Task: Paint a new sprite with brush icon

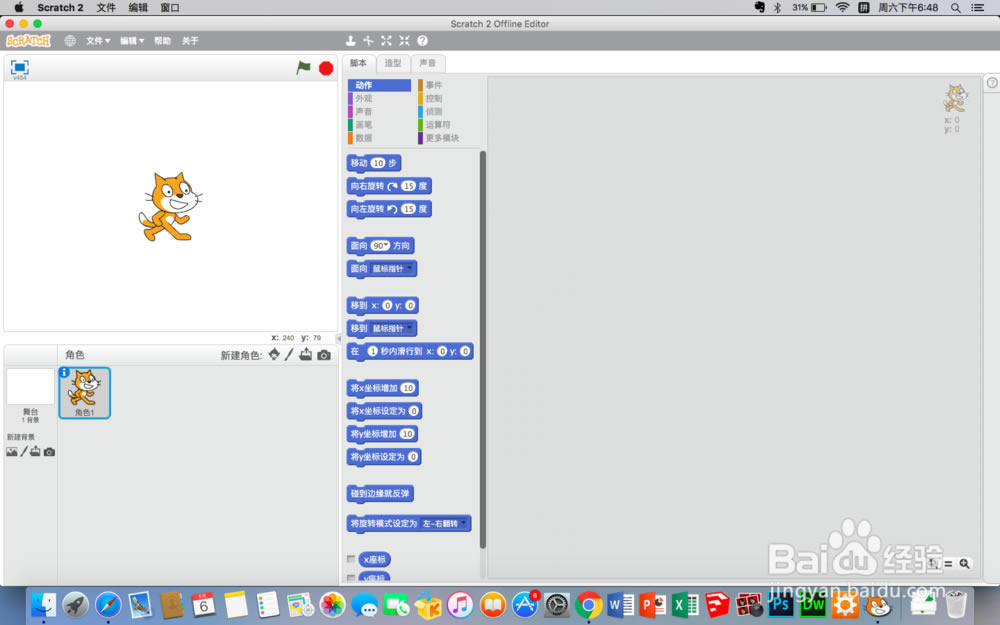Action: [289, 355]
